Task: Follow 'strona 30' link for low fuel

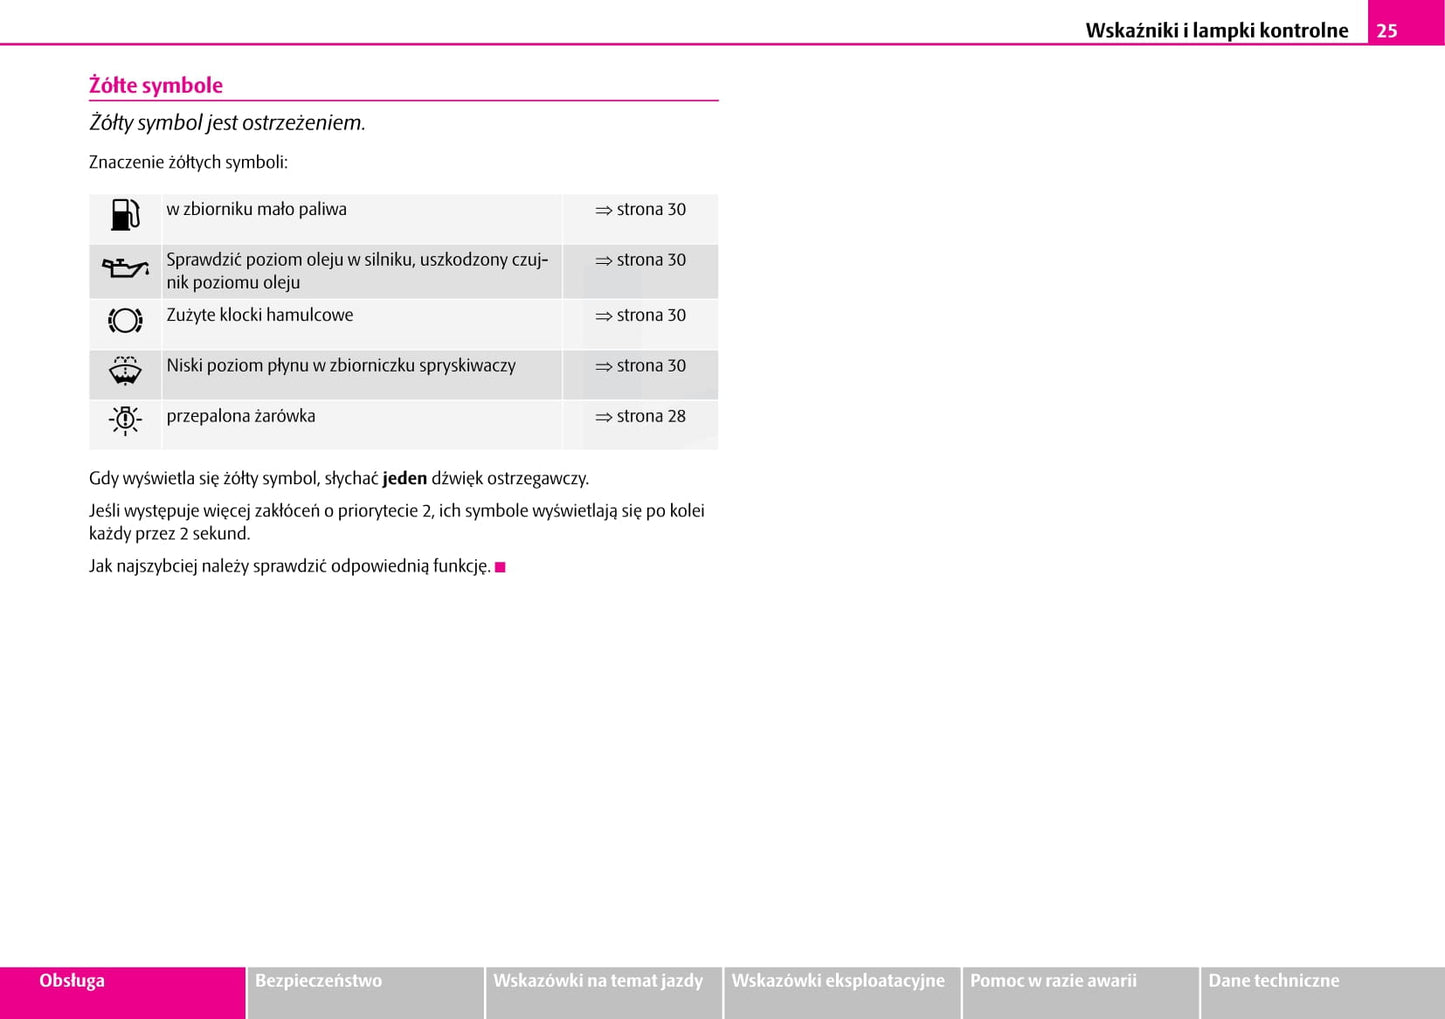Action: pos(641,210)
